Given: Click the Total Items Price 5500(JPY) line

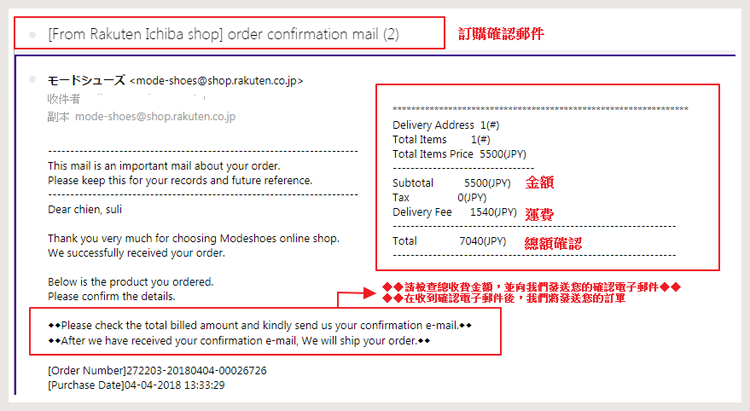Looking at the screenshot, I should (x=459, y=154).
